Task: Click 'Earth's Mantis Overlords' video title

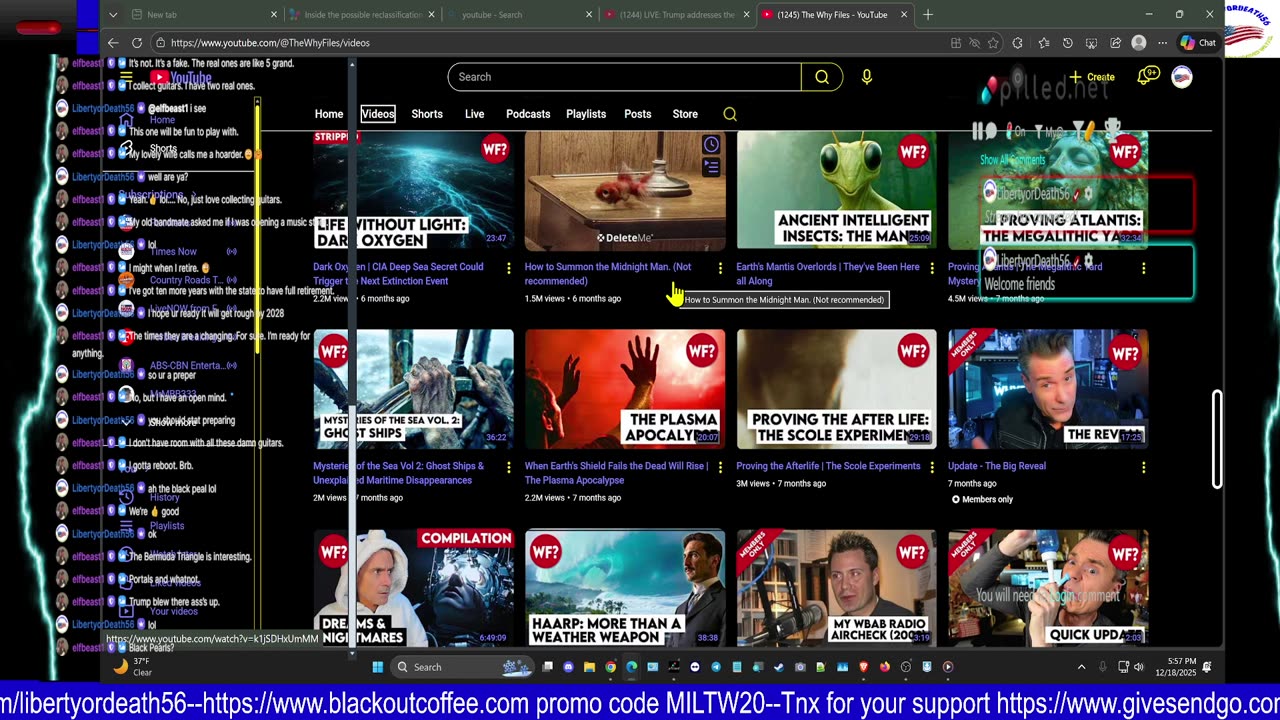Action: [x=828, y=274]
